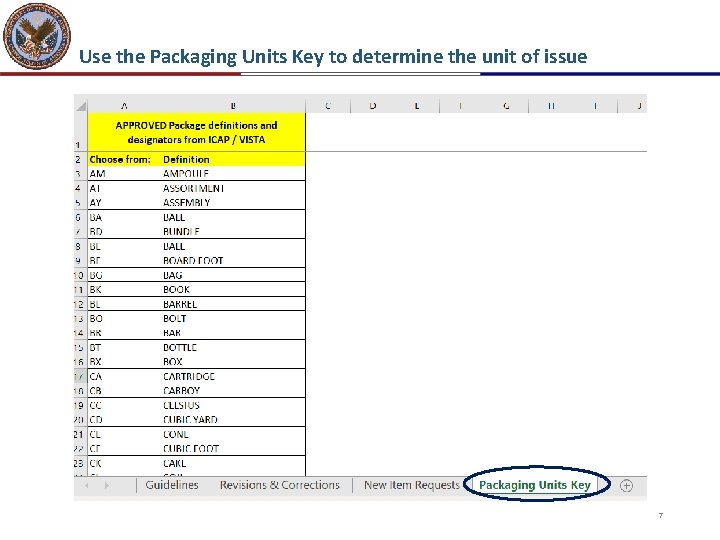Select row 23 header

pyautogui.click(x=80, y=463)
